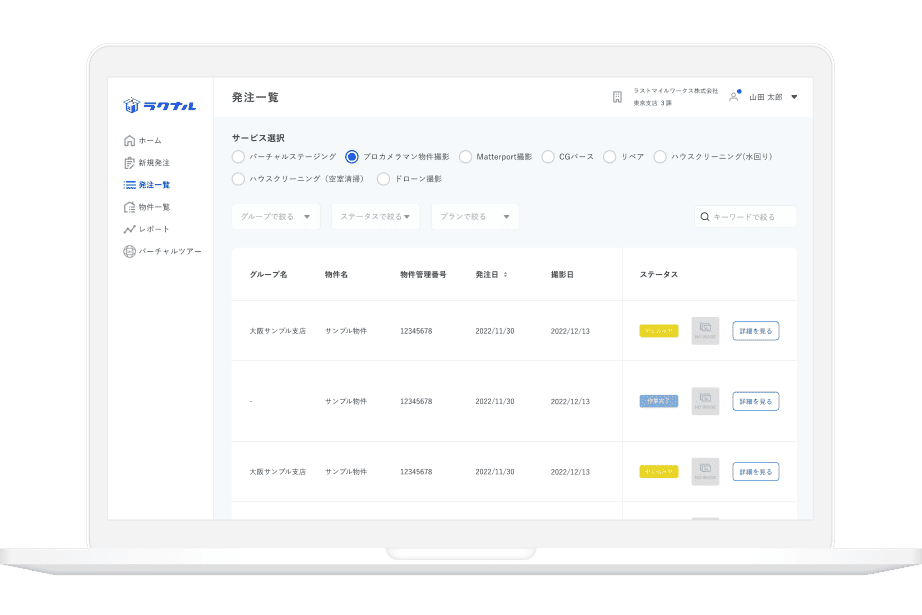This screenshot has width=922, height=615.
Task: Click the ラクナル logo icon
Action: 131,105
